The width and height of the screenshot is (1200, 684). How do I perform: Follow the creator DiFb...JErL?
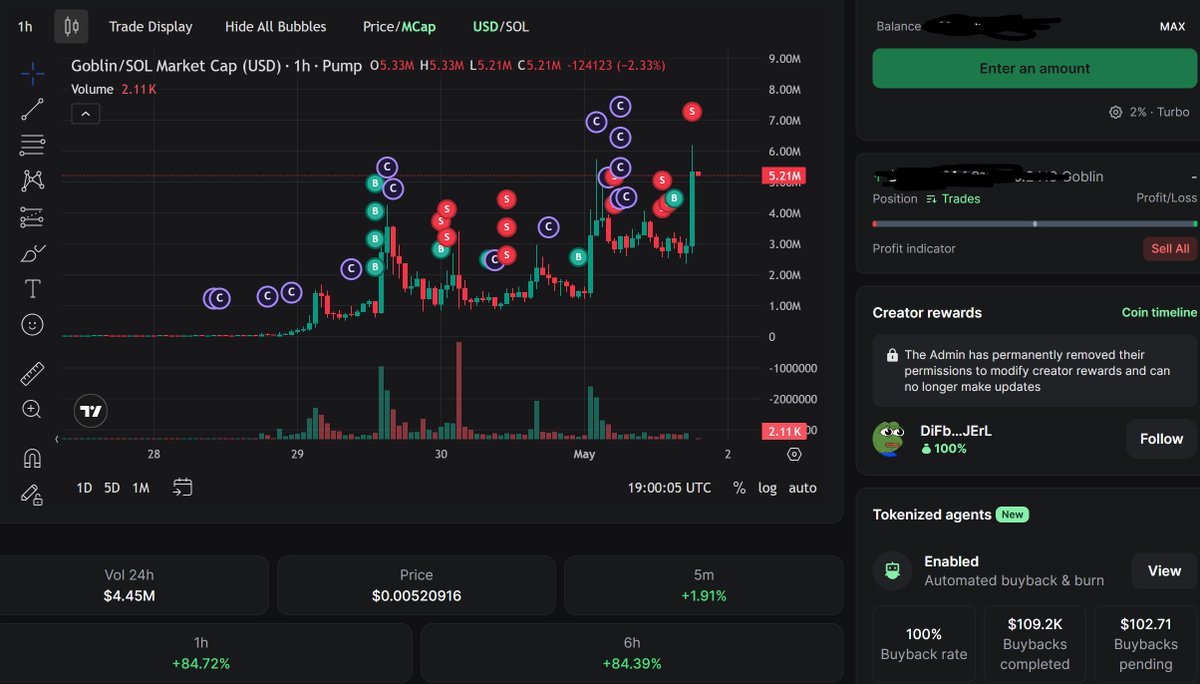[1161, 439]
